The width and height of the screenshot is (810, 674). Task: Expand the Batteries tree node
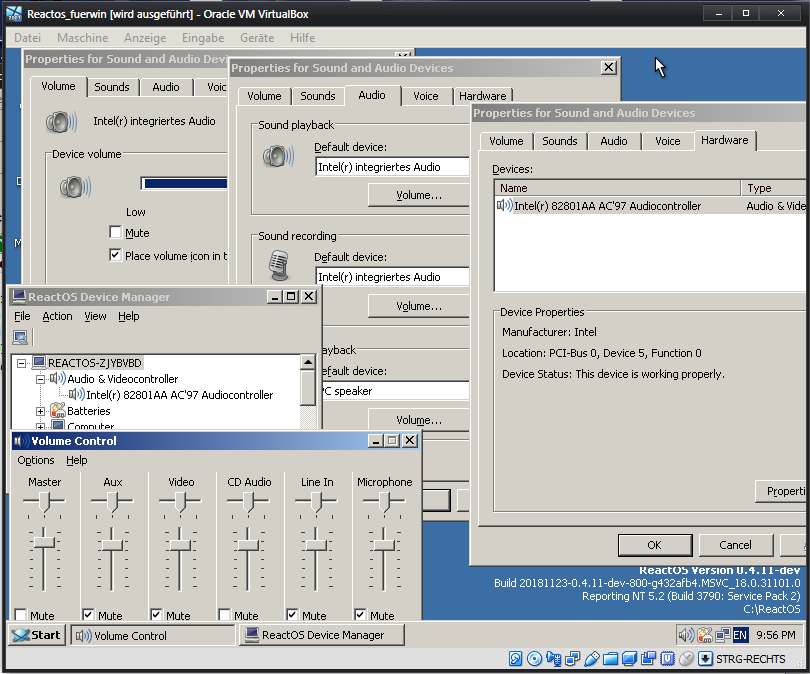coord(40,411)
